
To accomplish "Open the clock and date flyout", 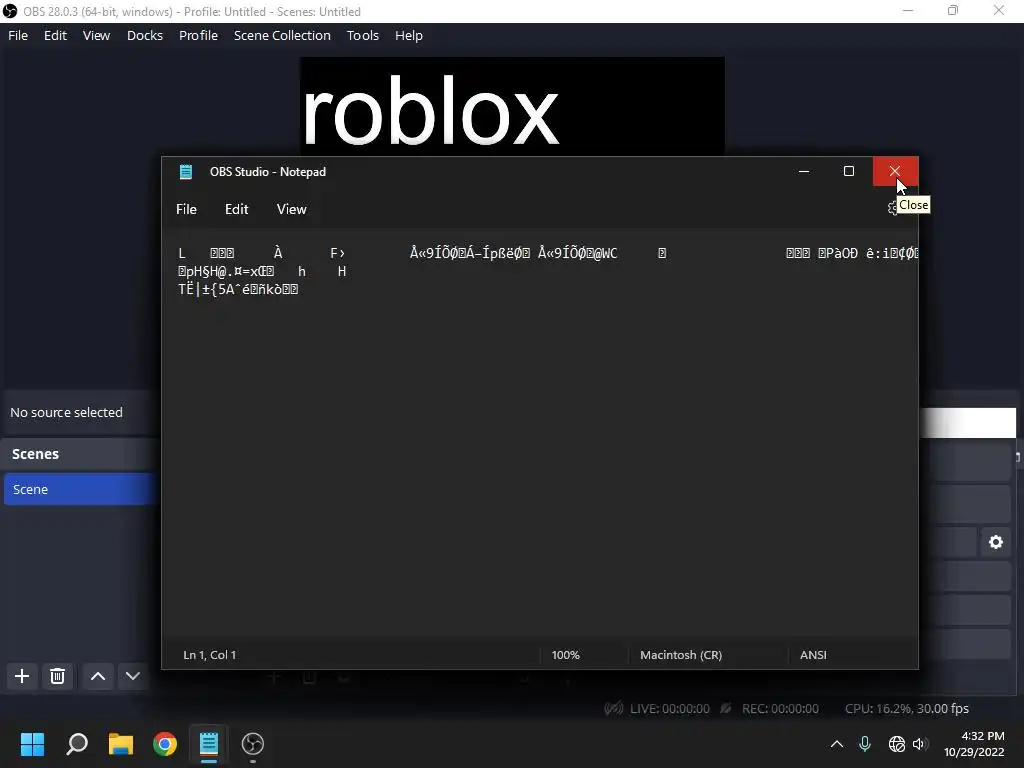I will pyautogui.click(x=974, y=744).
